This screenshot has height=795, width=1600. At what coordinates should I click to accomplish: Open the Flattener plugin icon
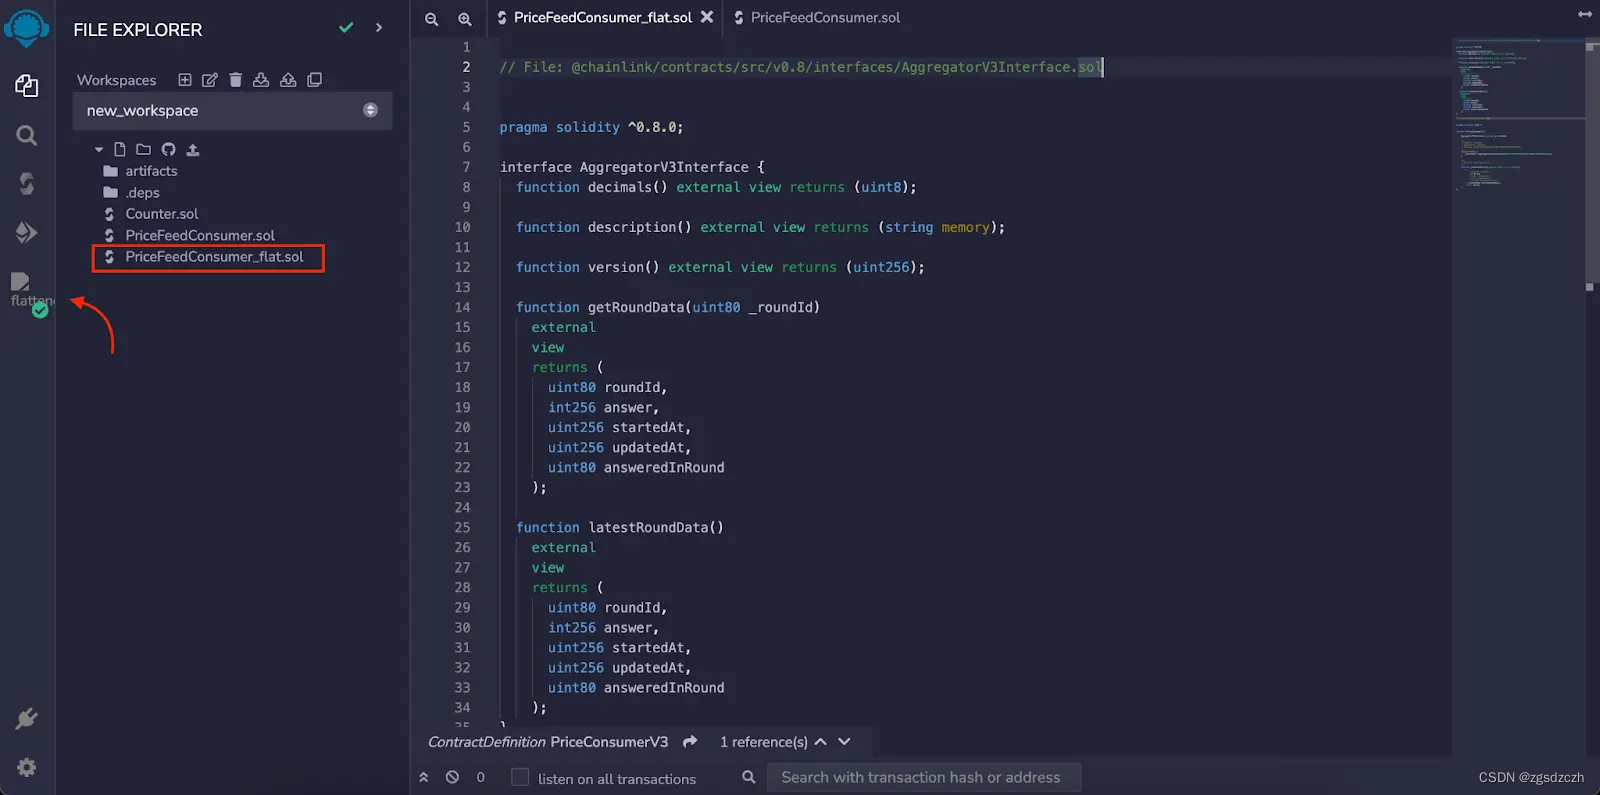29,294
